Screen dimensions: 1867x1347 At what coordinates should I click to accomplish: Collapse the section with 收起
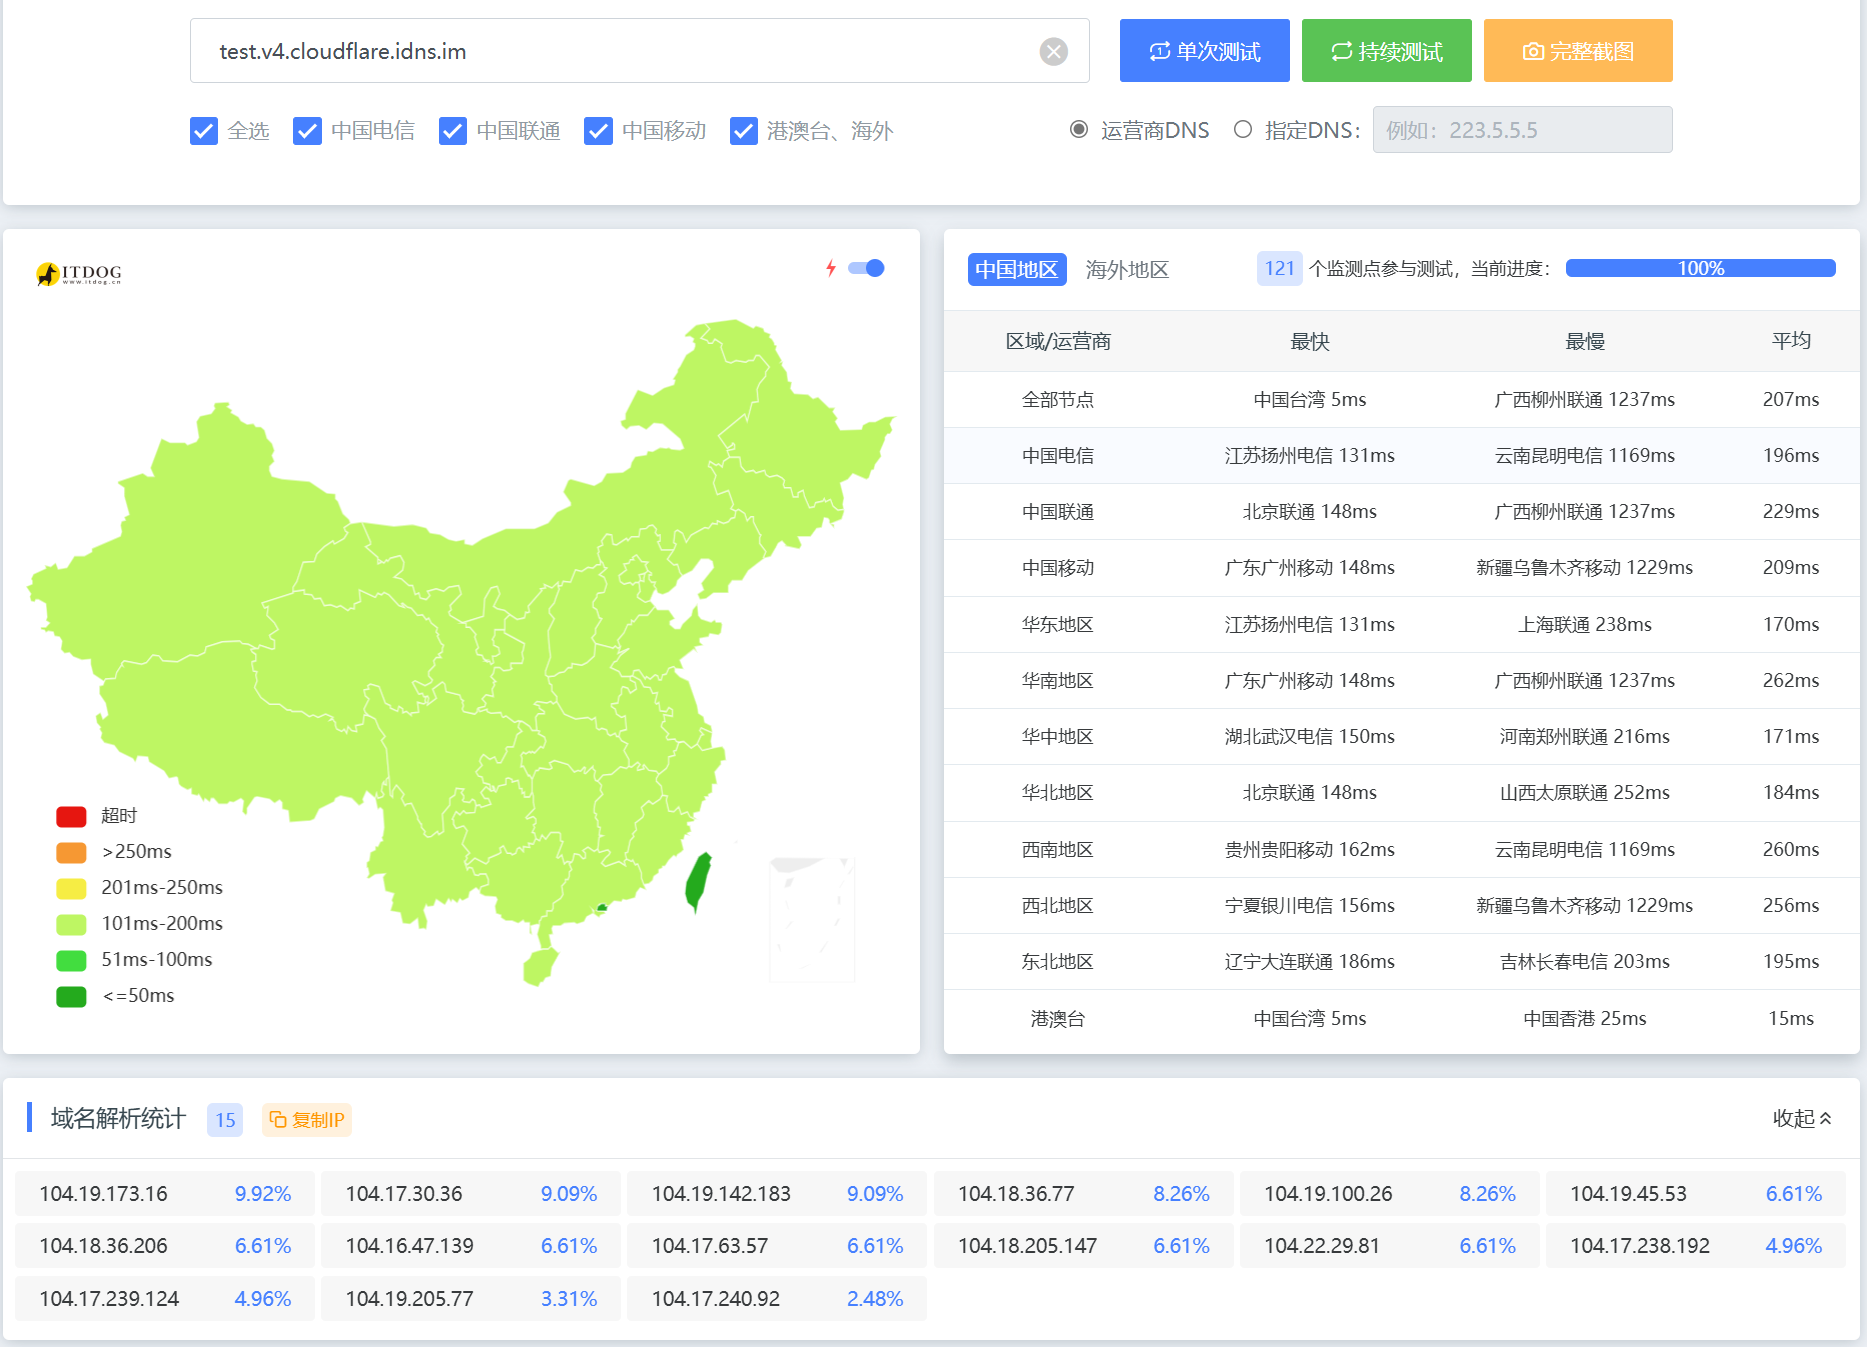[x=1802, y=1118]
